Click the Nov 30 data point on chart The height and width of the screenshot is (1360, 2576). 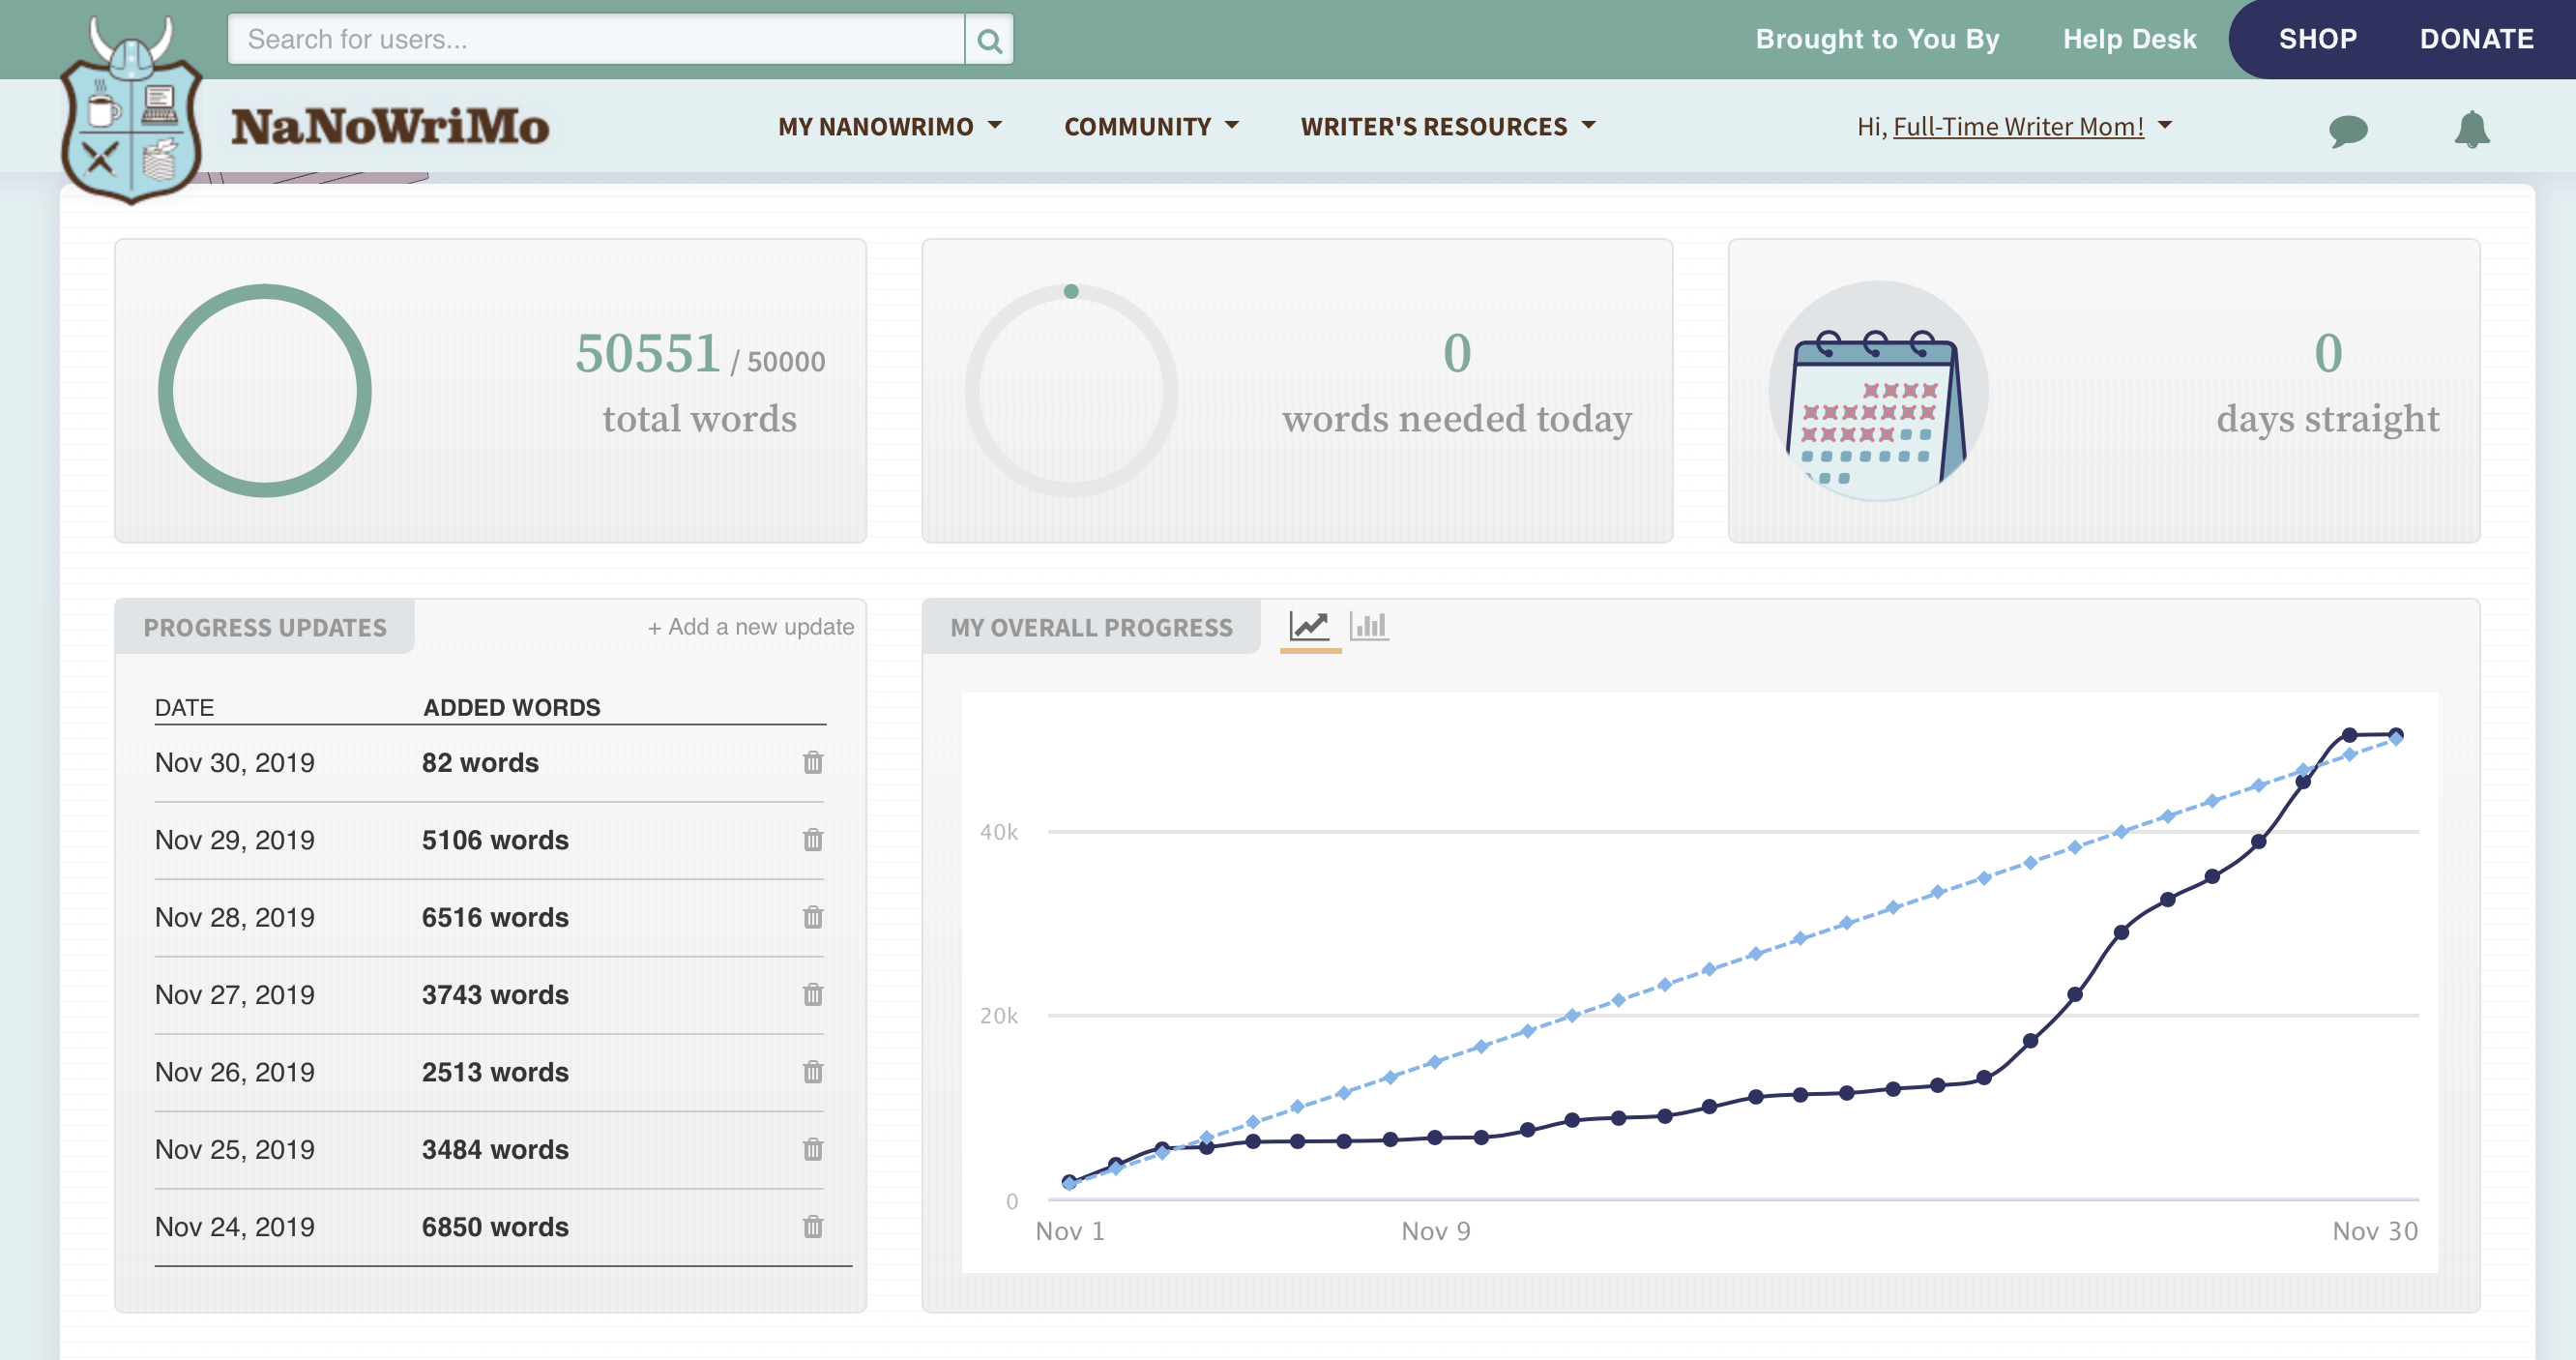[x=2395, y=735]
